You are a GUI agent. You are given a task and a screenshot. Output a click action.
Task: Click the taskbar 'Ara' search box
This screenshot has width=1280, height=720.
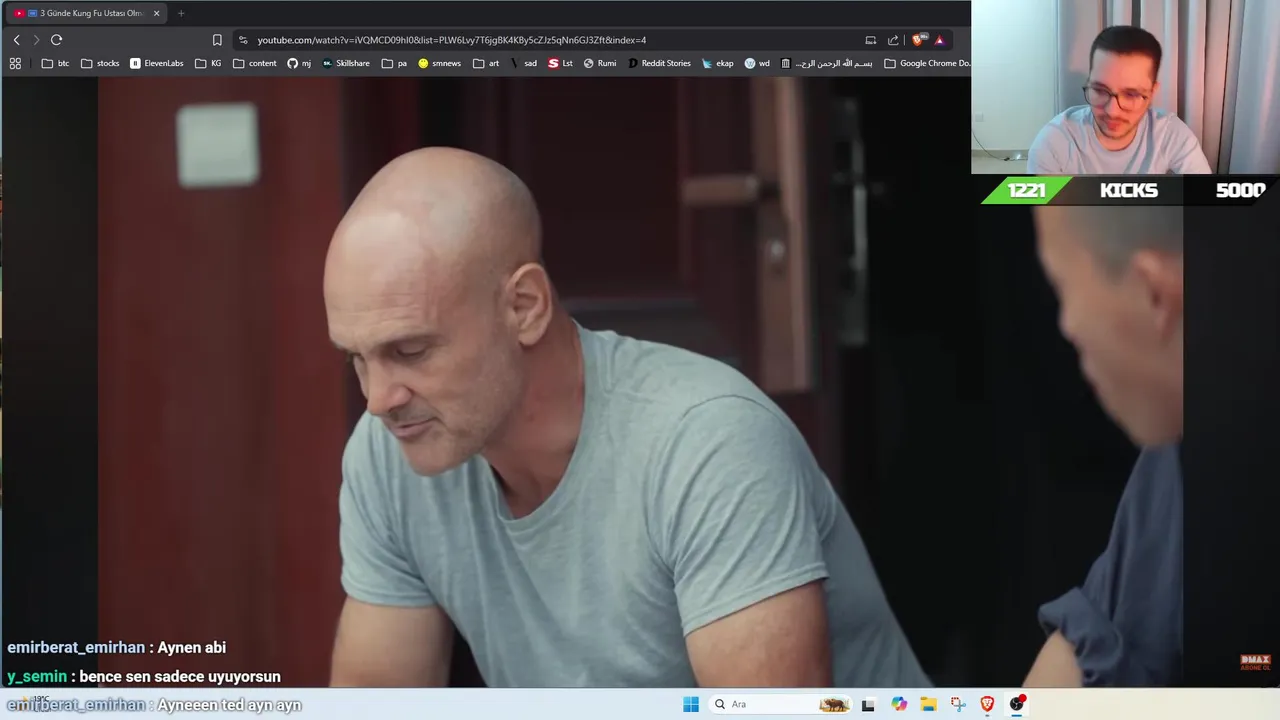point(780,704)
